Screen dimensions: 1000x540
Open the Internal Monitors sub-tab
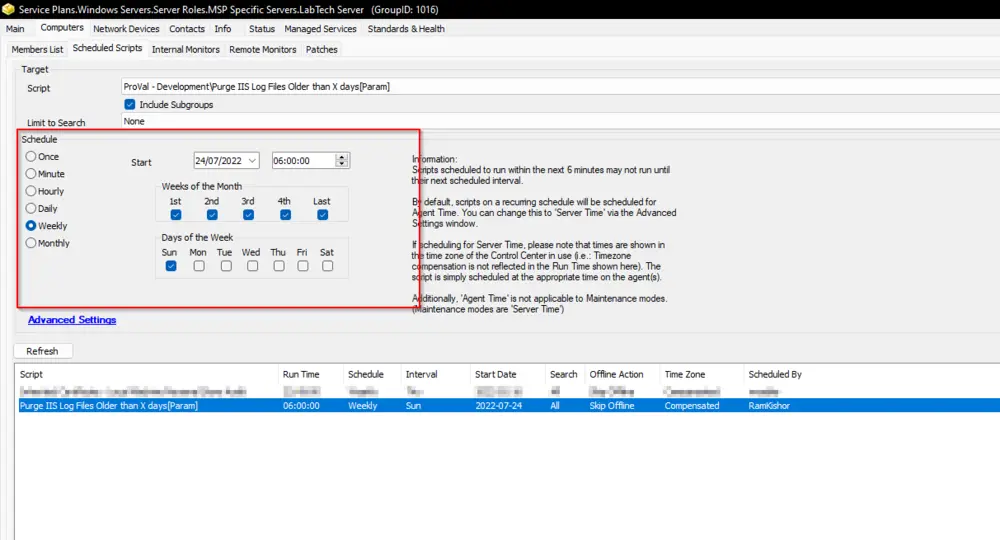(x=186, y=49)
